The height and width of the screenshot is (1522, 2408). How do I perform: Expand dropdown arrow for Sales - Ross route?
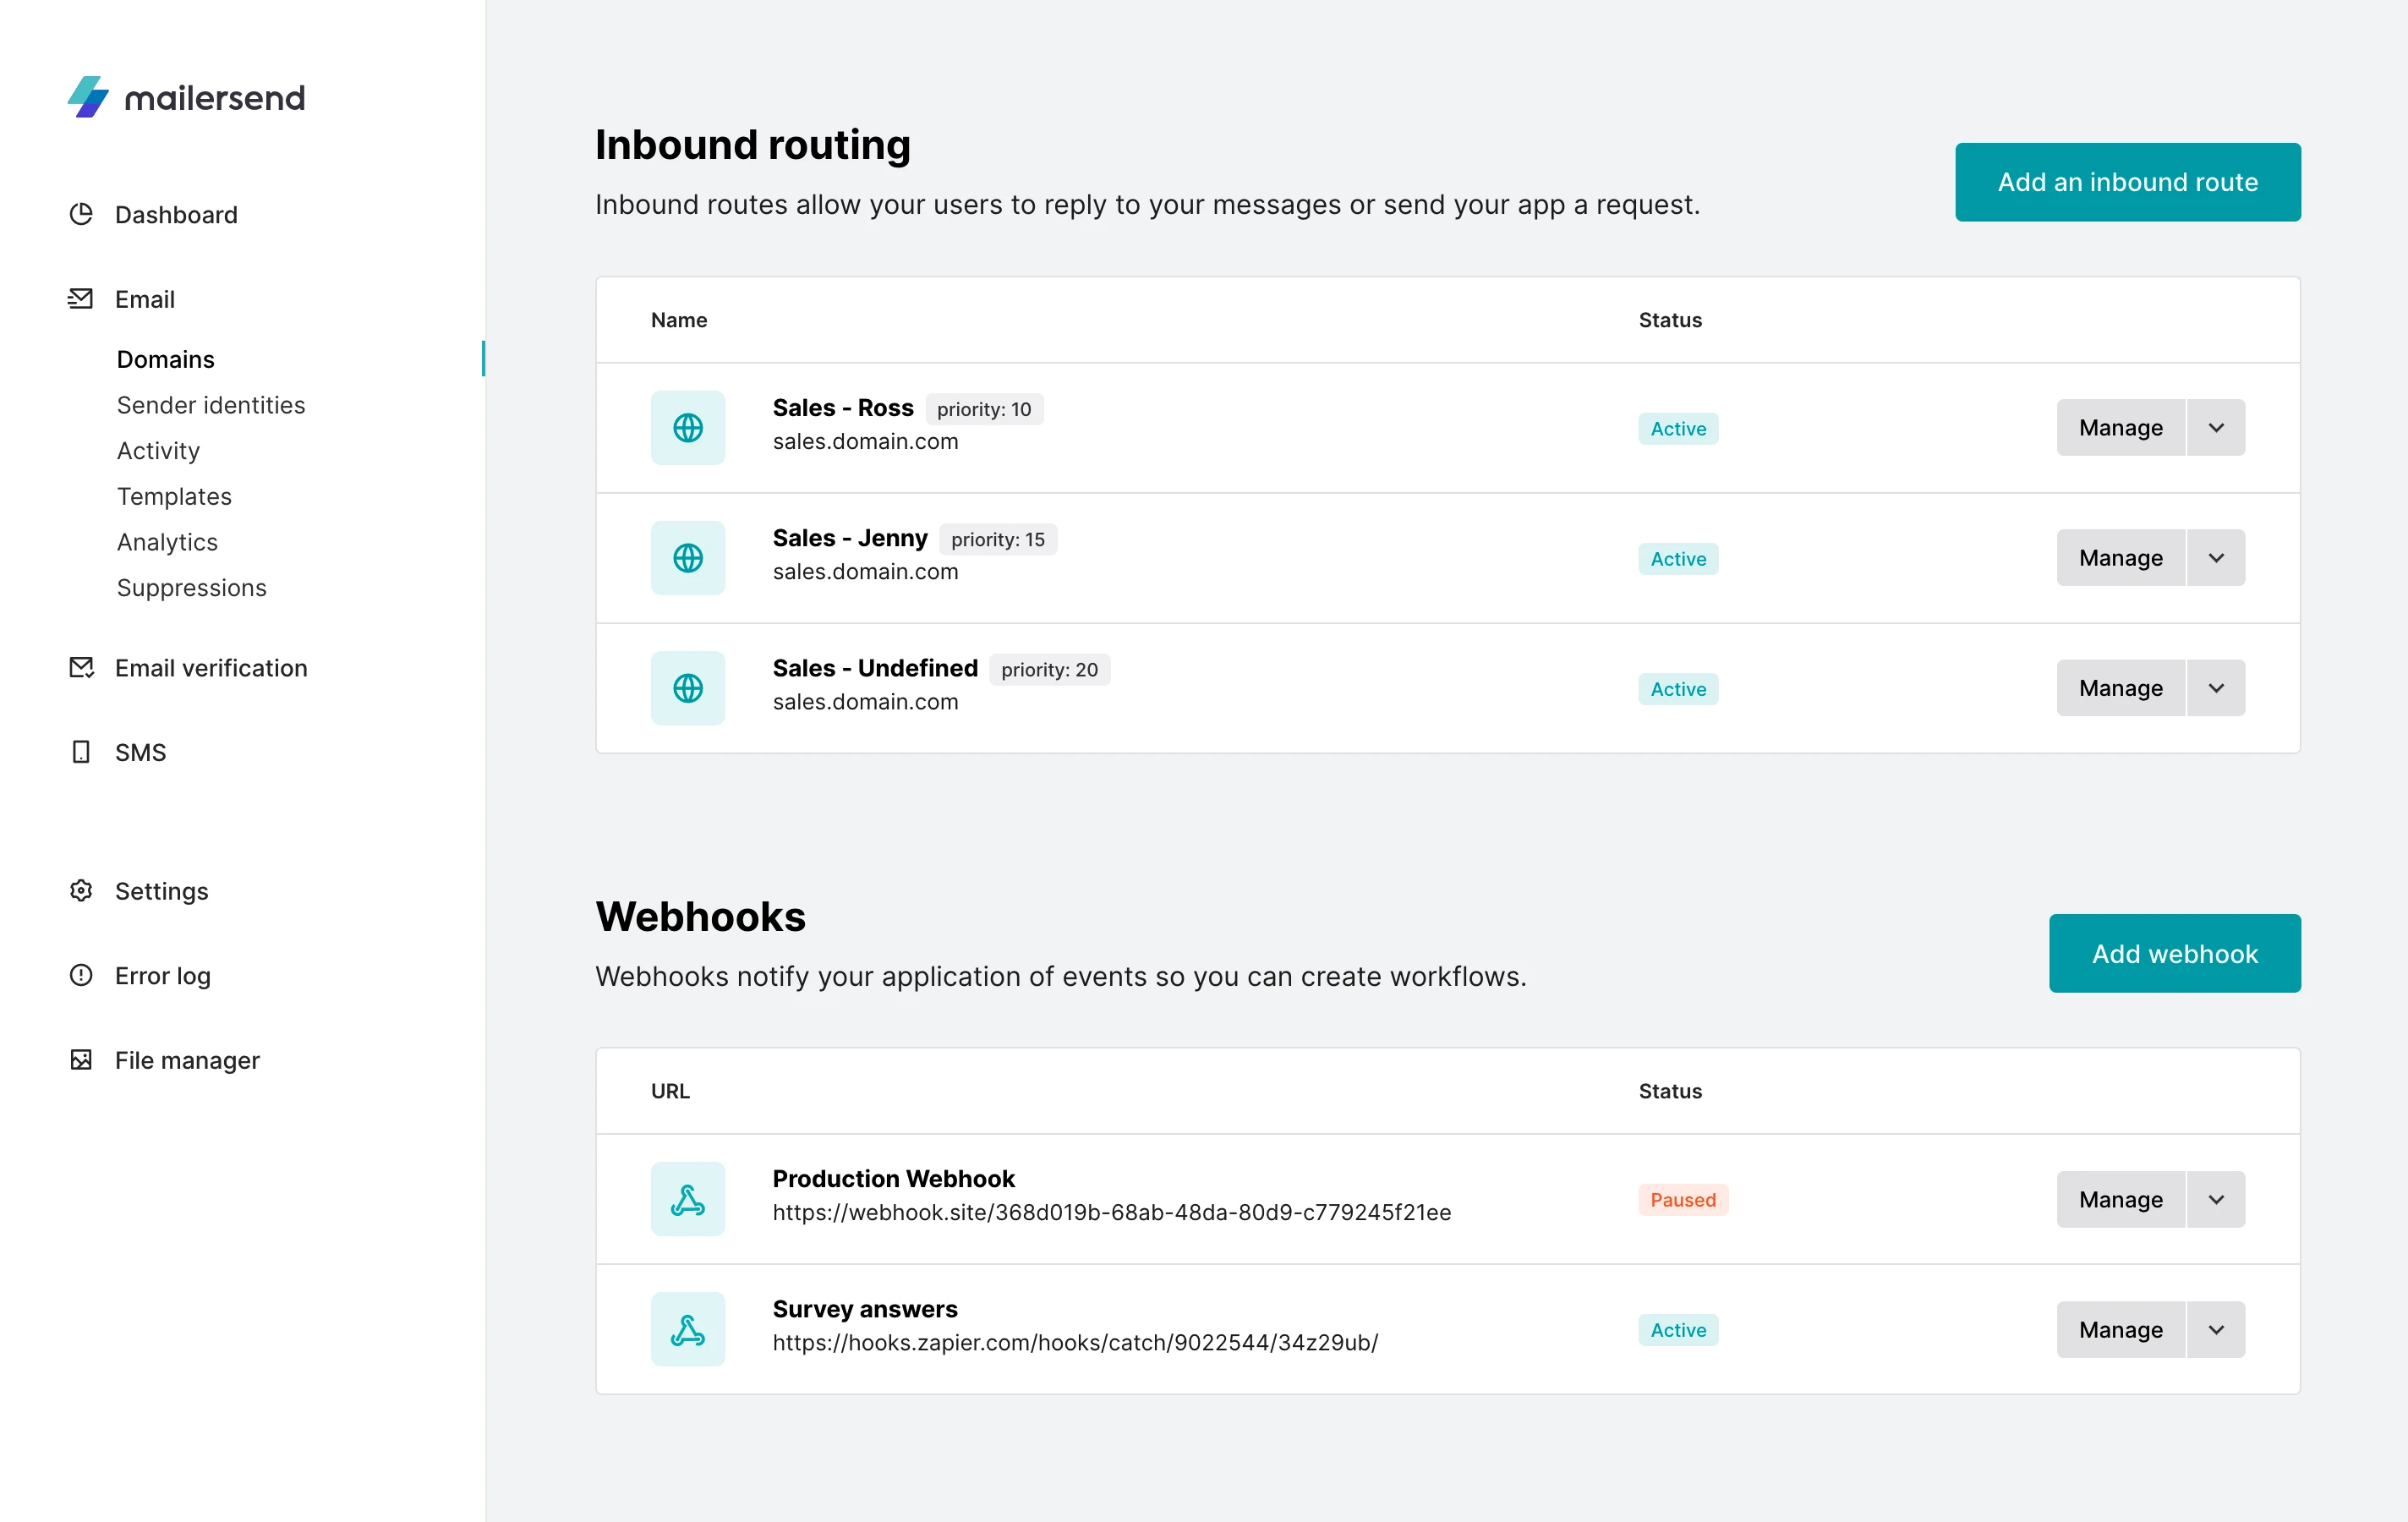[2216, 428]
